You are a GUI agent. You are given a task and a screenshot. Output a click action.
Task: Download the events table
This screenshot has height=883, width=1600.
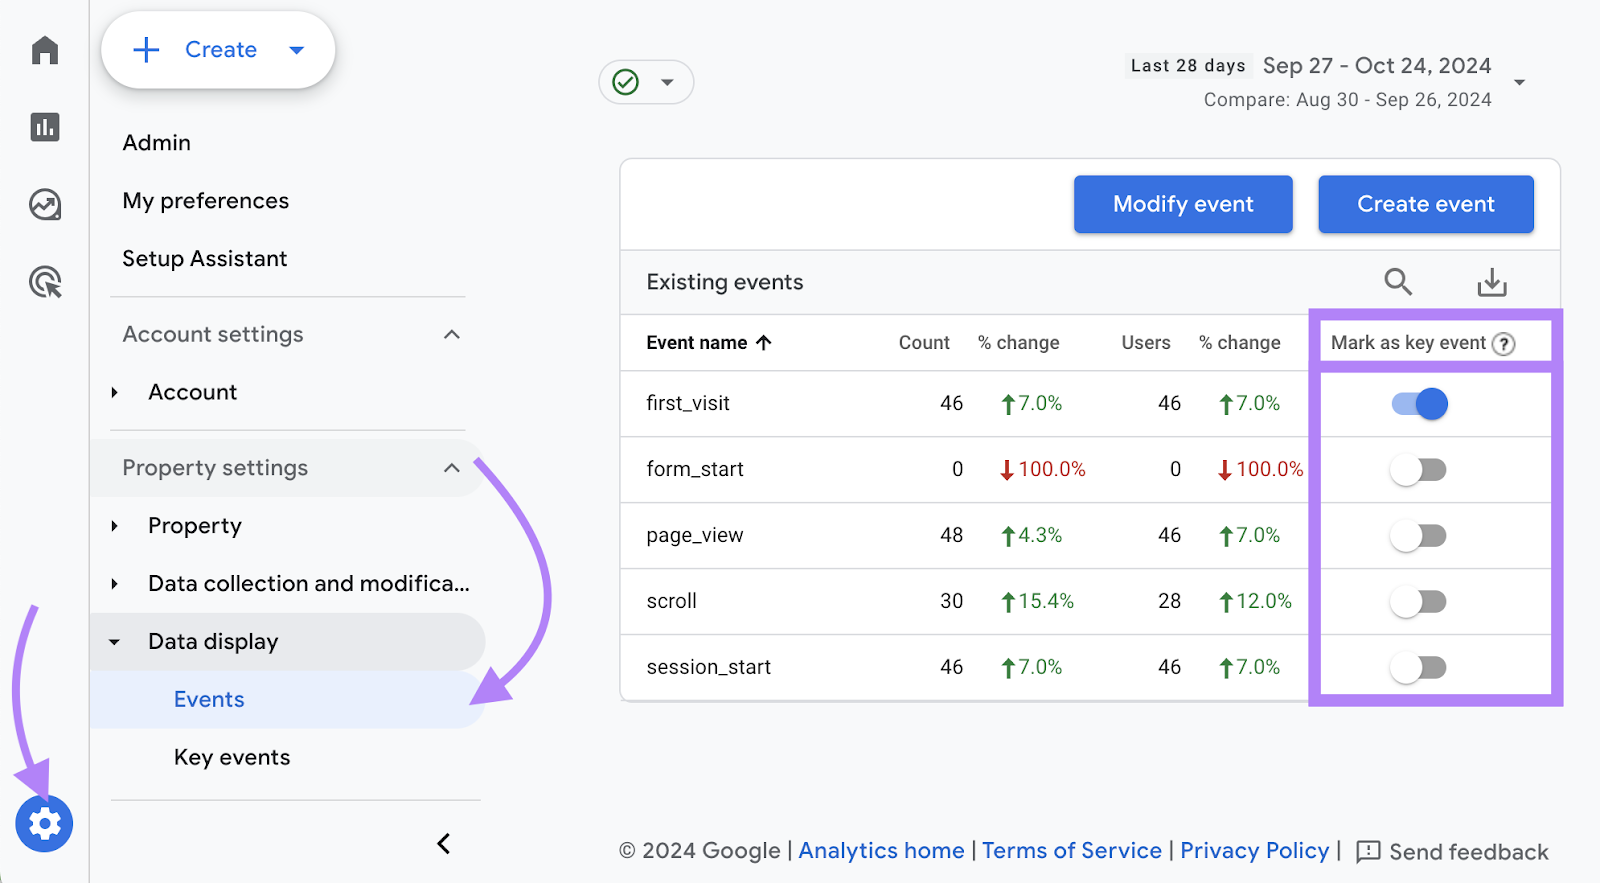coord(1492,282)
